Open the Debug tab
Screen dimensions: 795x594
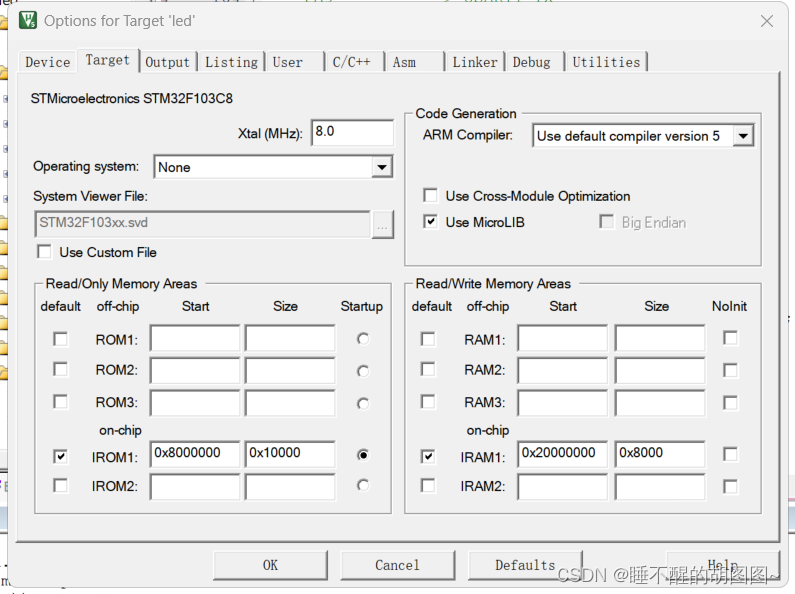point(534,62)
